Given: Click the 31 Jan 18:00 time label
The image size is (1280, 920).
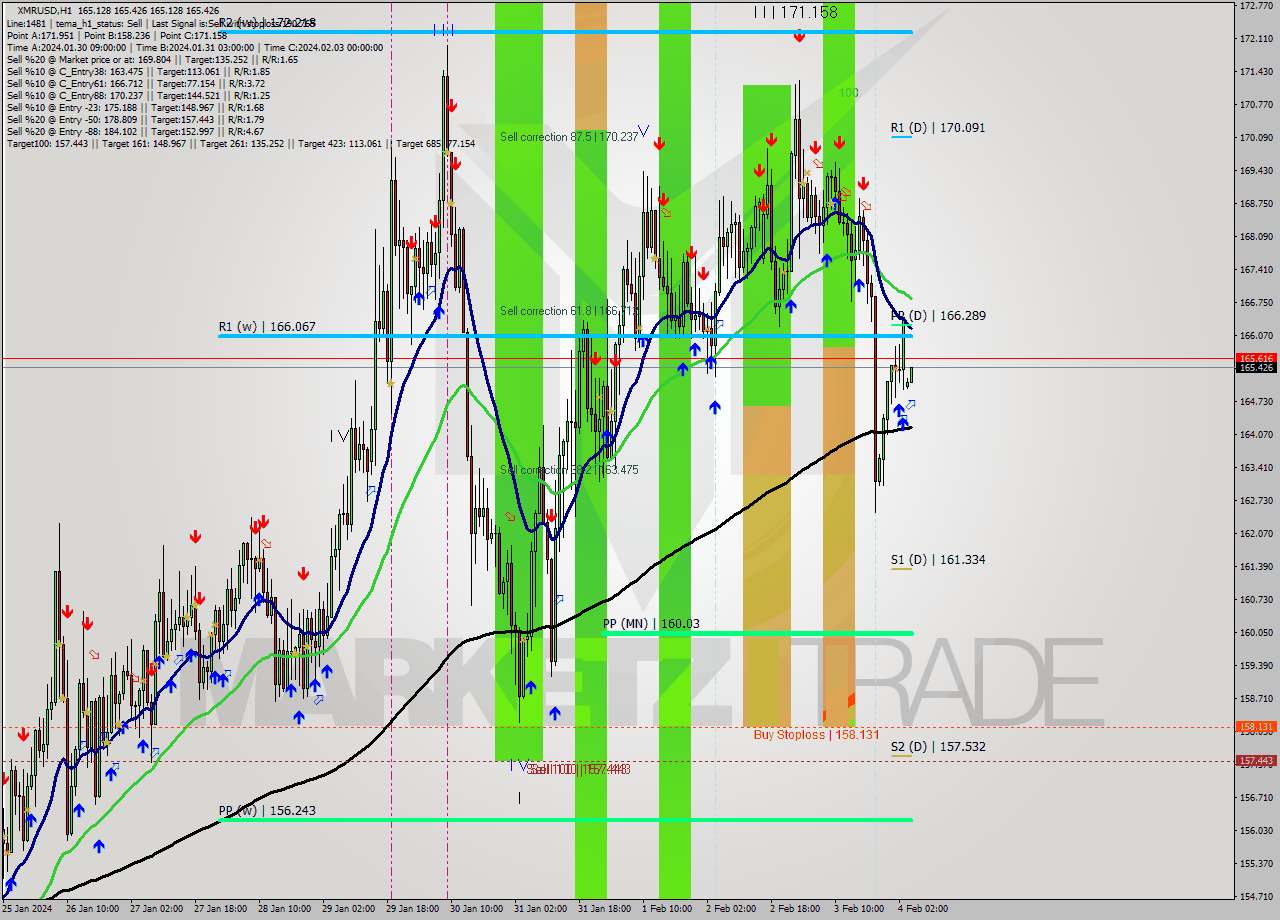Looking at the screenshot, I should tap(606, 909).
